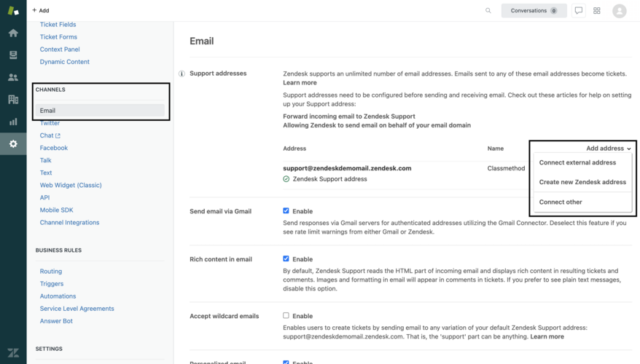Choose Create new Zendesk address

[x=582, y=182]
